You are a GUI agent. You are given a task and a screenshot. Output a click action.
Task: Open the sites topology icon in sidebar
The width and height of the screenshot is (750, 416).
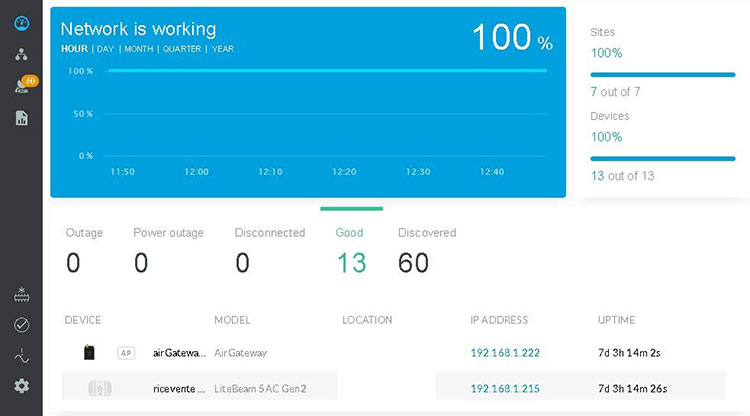pos(21,55)
